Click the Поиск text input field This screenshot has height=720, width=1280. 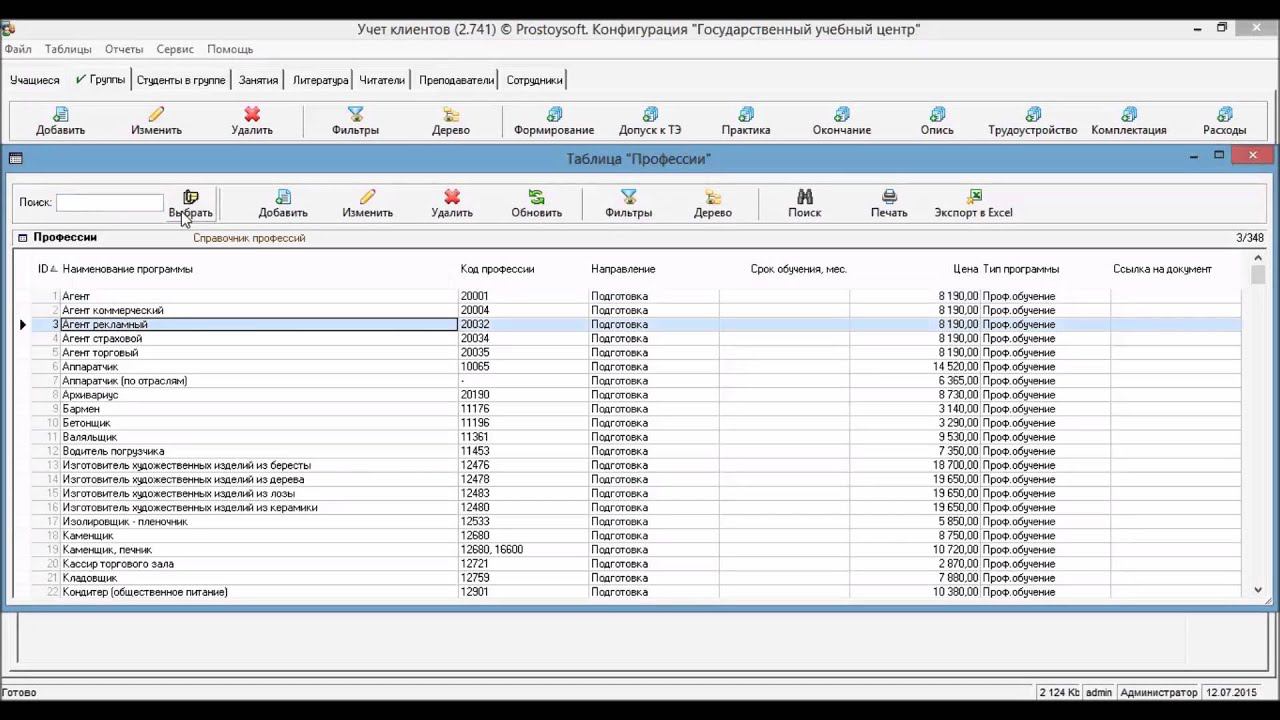click(109, 203)
